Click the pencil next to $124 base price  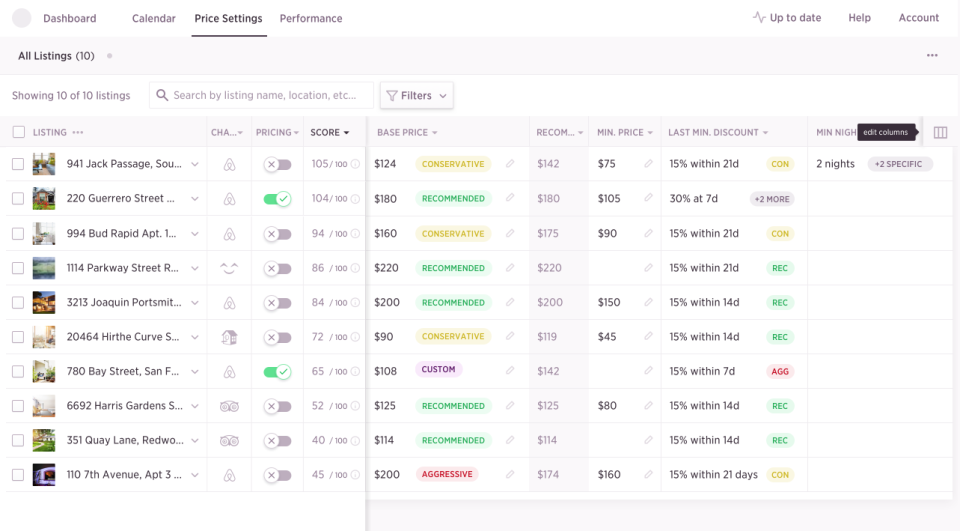510,164
